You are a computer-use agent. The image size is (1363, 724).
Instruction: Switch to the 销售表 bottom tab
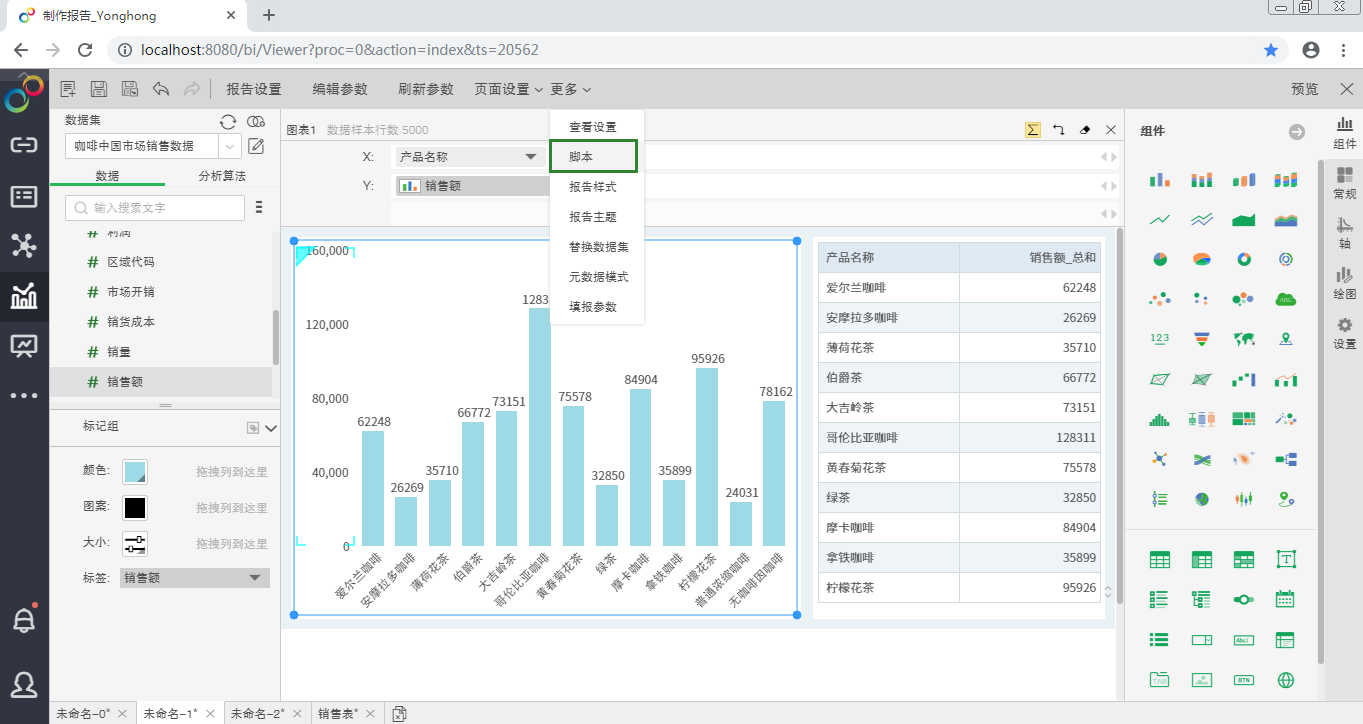pyautogui.click(x=336, y=713)
